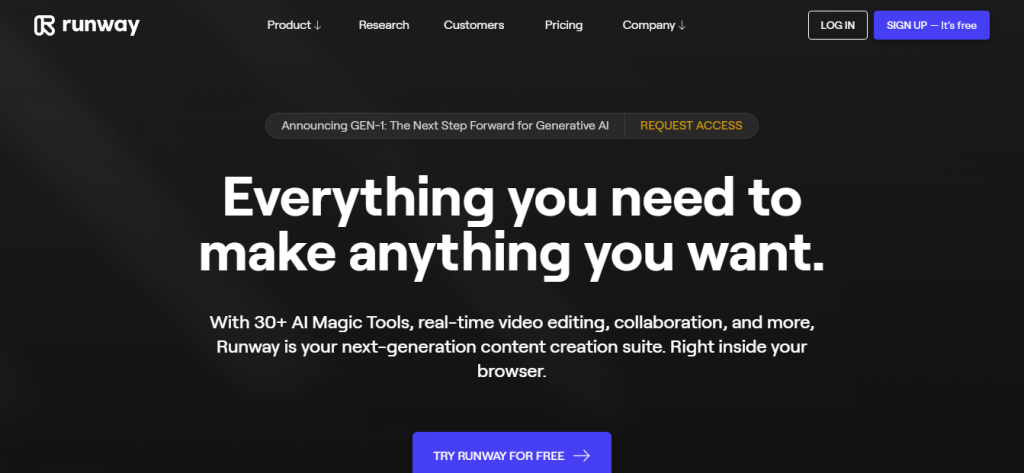Image resolution: width=1024 pixels, height=473 pixels.
Task: Click the text 'make anything you want.'
Action: pyautogui.click(x=511, y=254)
